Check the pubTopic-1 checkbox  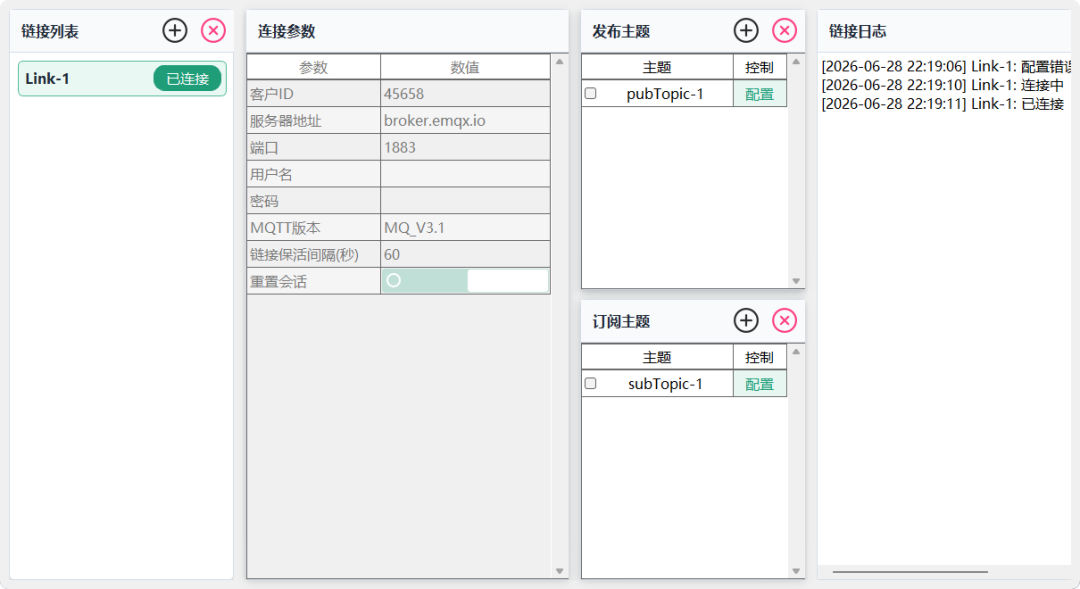590,93
